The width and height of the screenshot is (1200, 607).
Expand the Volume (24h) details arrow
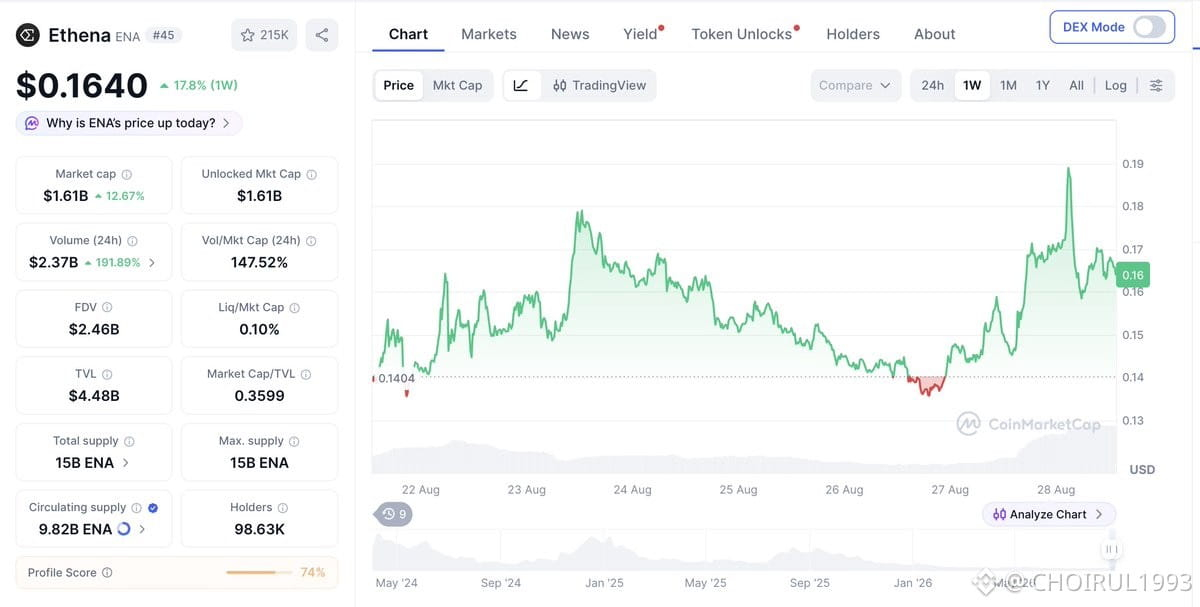152,263
